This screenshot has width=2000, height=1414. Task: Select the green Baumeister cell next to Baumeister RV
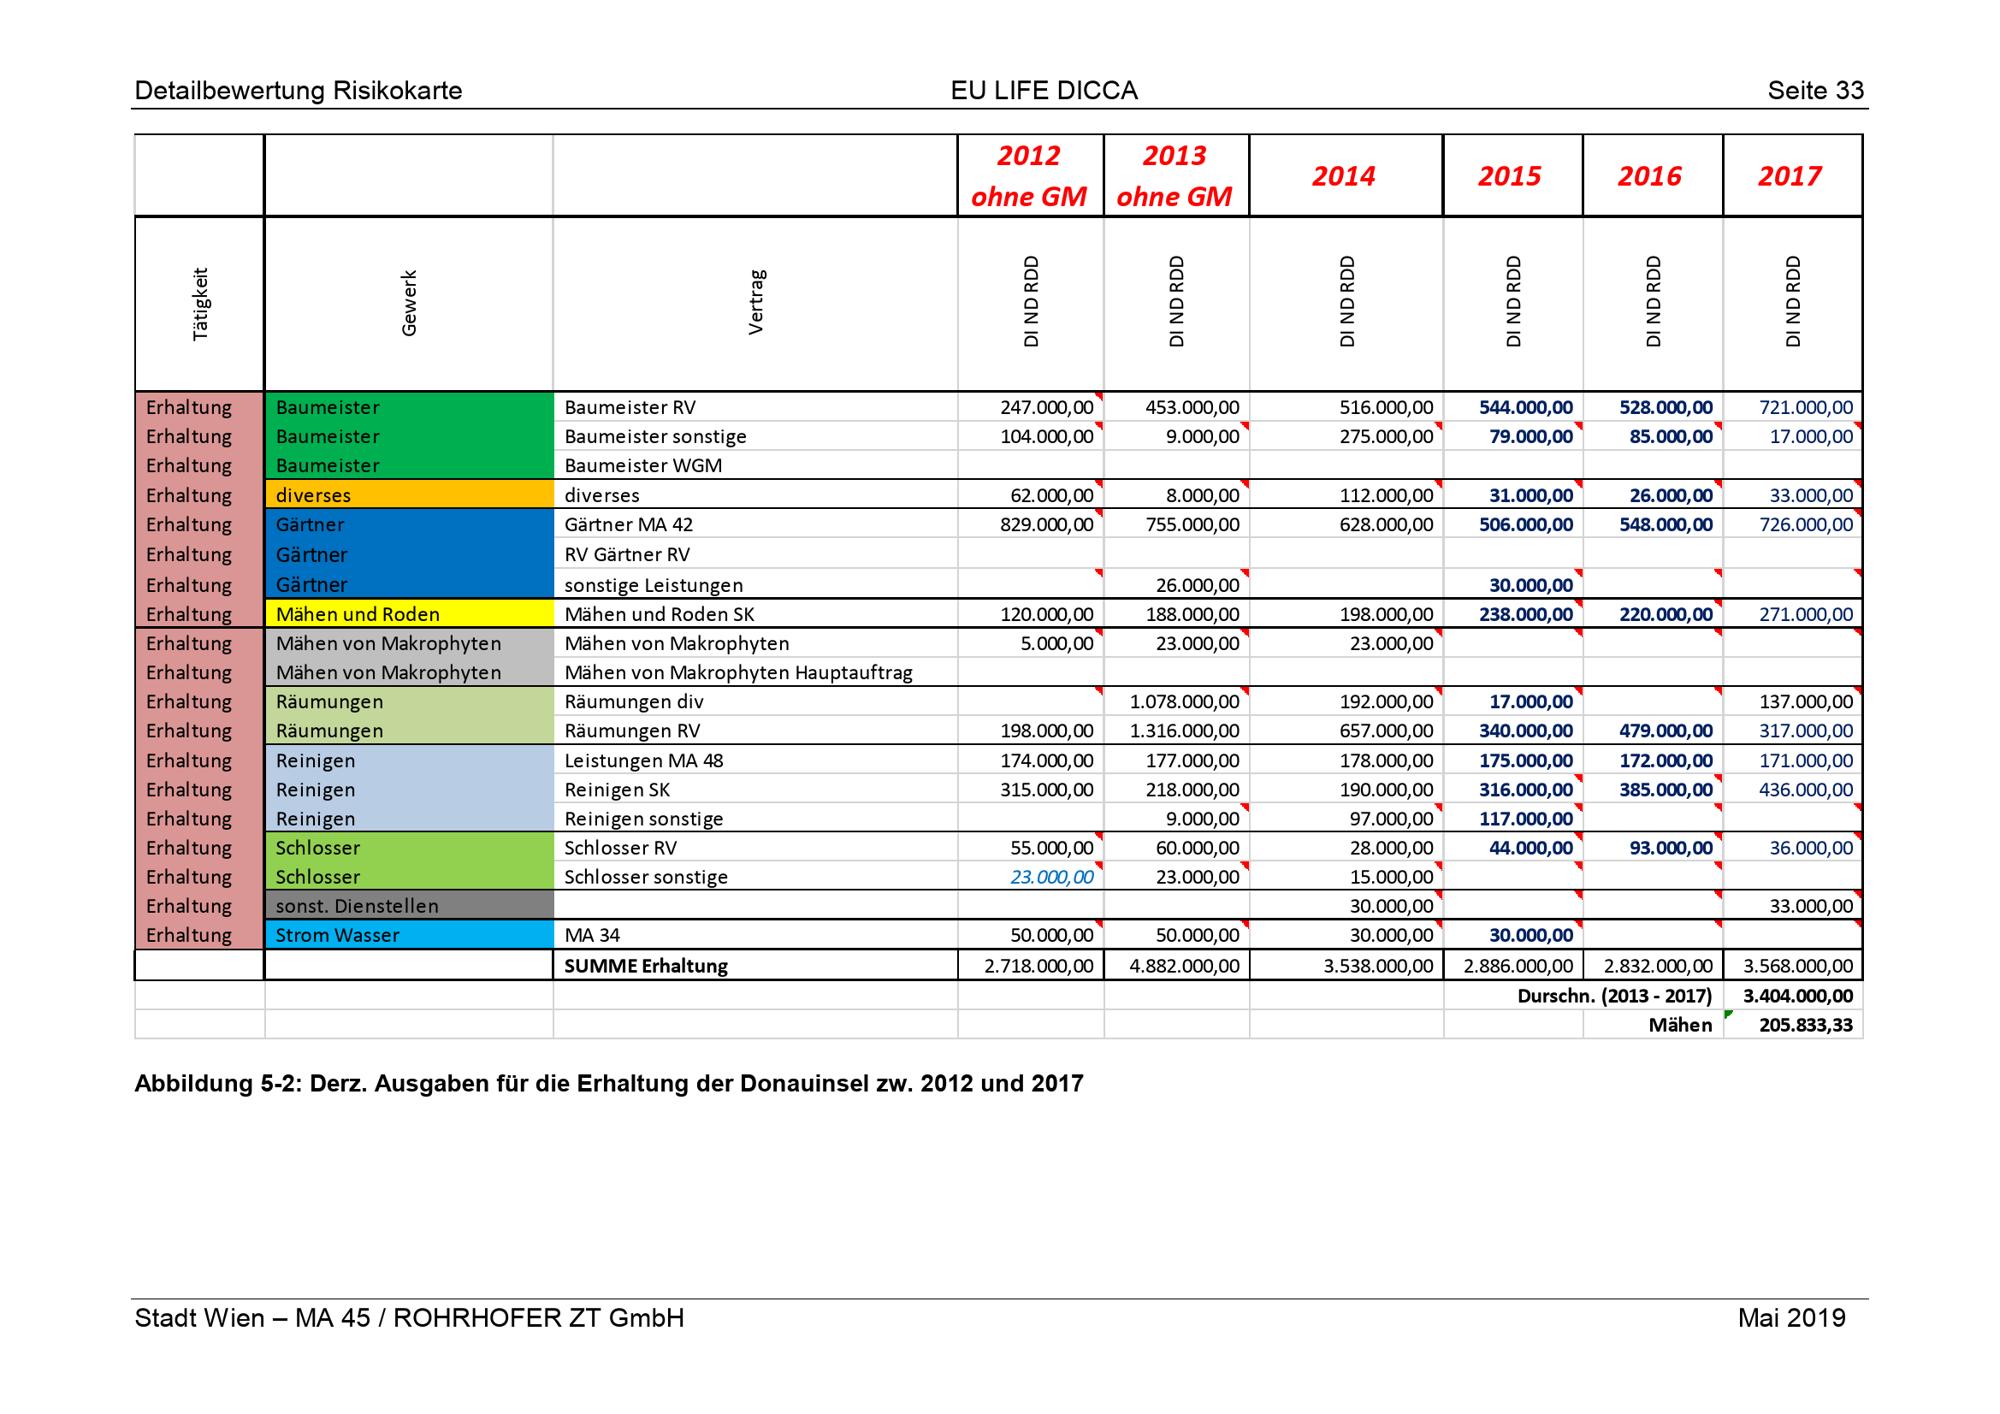[x=408, y=407]
